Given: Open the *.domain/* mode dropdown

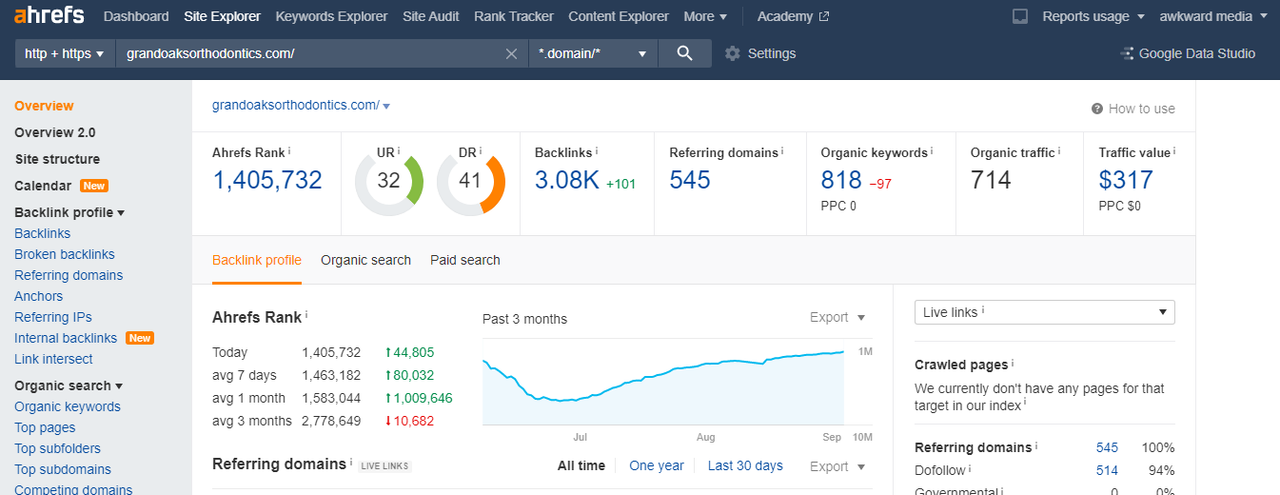Looking at the screenshot, I should (x=593, y=54).
